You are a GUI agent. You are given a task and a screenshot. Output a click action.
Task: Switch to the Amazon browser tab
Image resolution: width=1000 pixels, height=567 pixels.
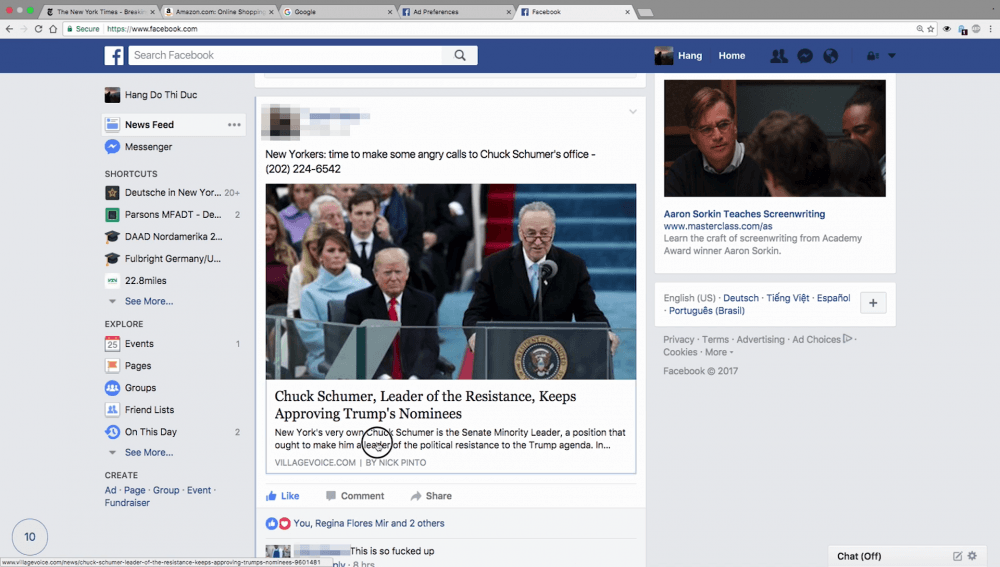point(220,12)
